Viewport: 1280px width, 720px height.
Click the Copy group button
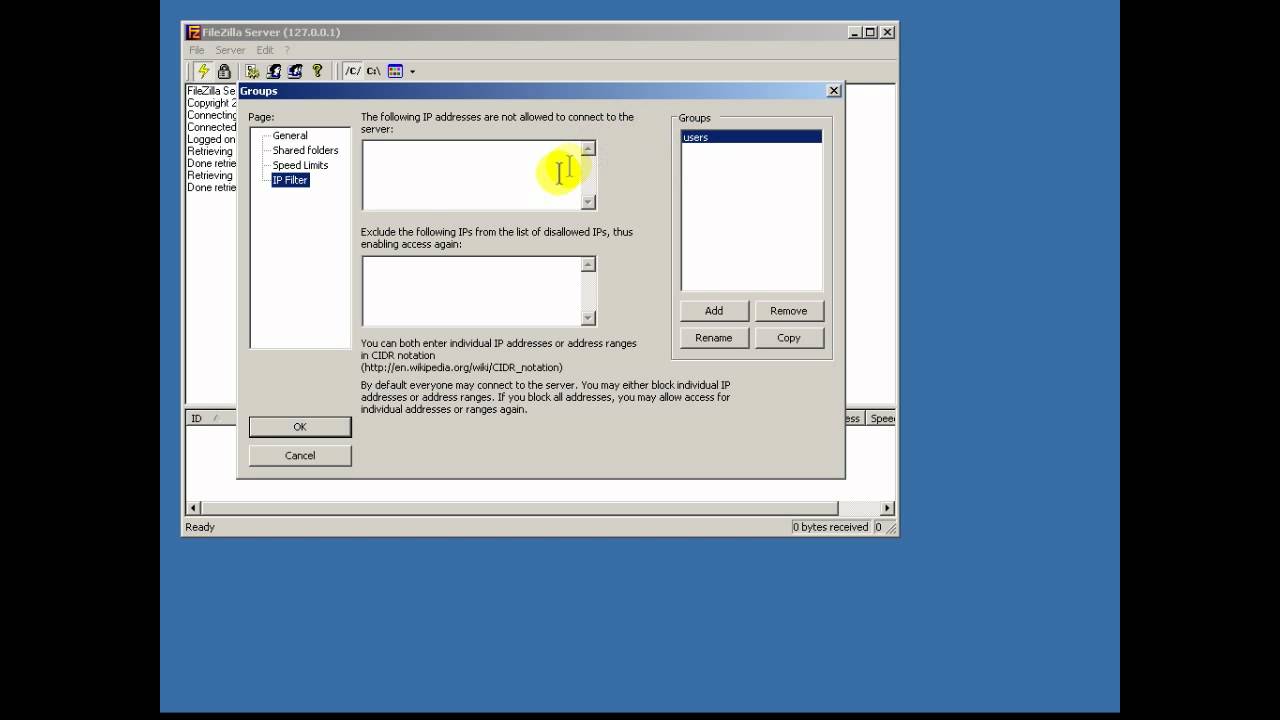[789, 338]
